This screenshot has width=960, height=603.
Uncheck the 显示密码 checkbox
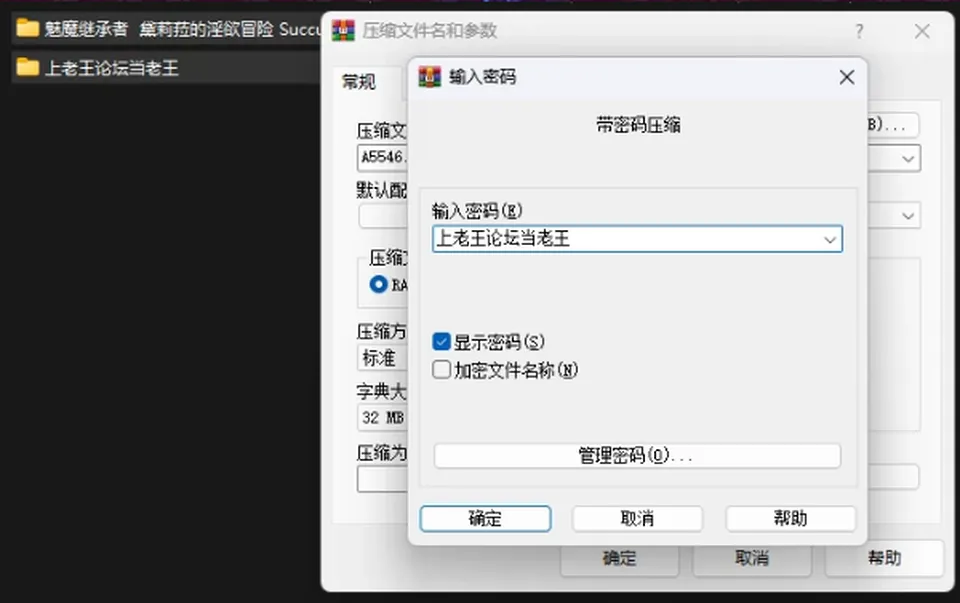[441, 342]
